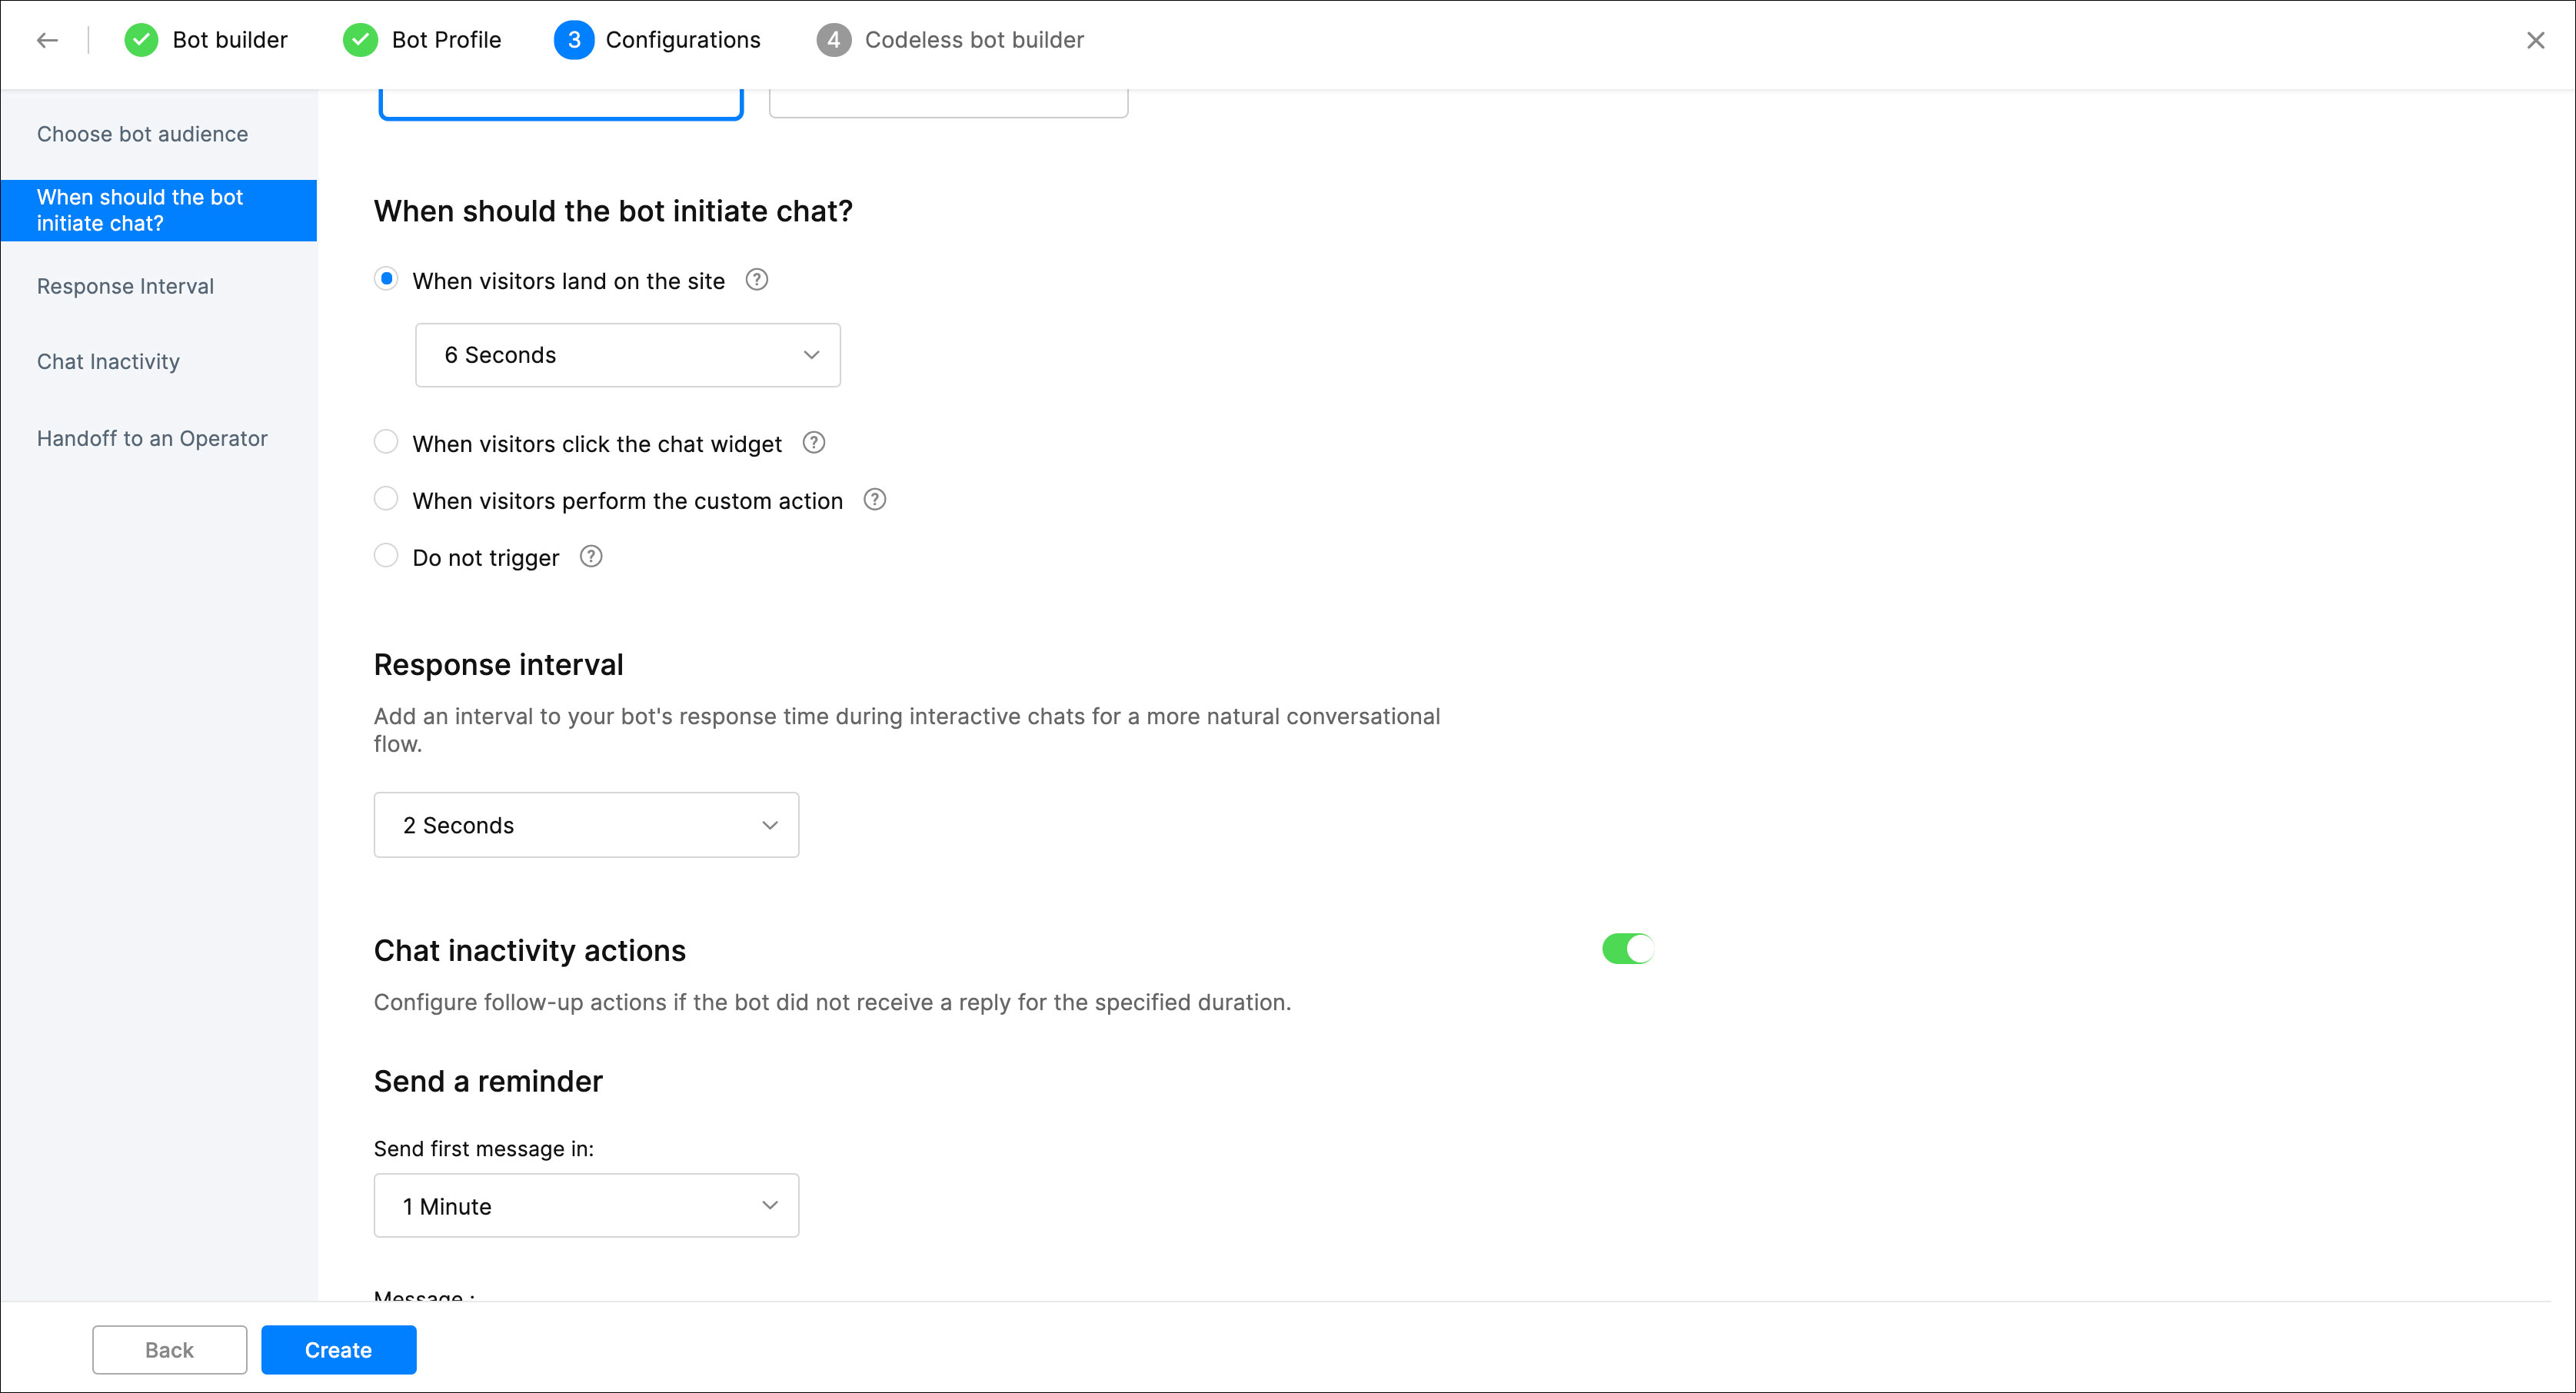
Task: Click the green checkmark beside Bot Profile
Action: pyautogui.click(x=360, y=40)
